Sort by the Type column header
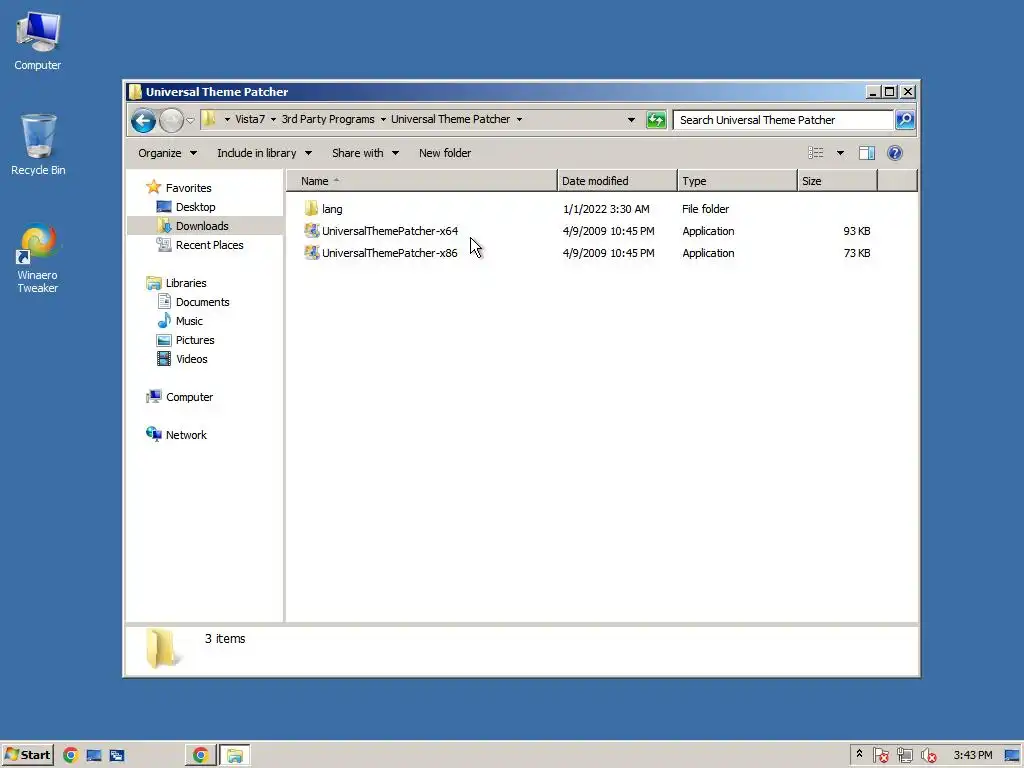This screenshot has width=1024, height=768. 737,181
